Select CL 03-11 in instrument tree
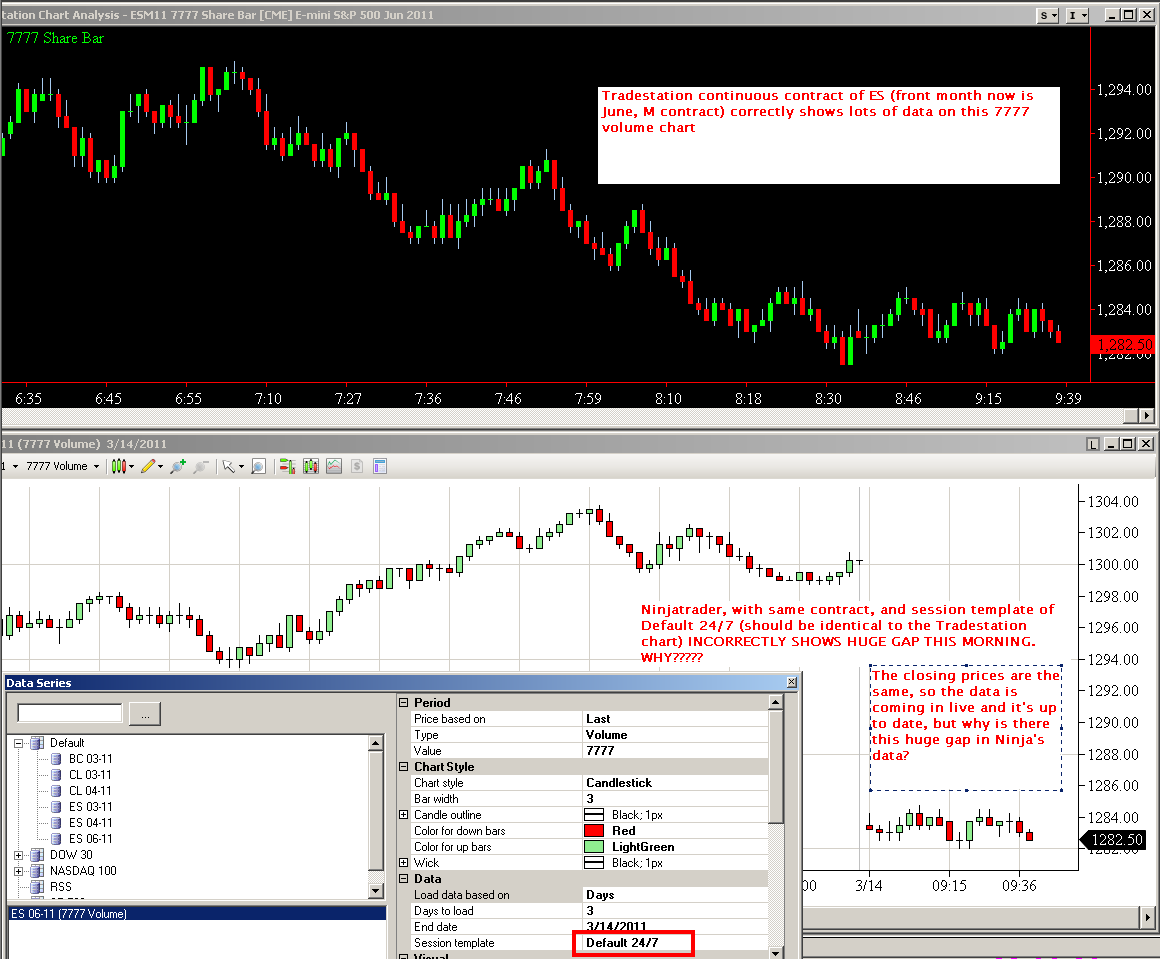This screenshot has height=959, width=1160. point(90,775)
